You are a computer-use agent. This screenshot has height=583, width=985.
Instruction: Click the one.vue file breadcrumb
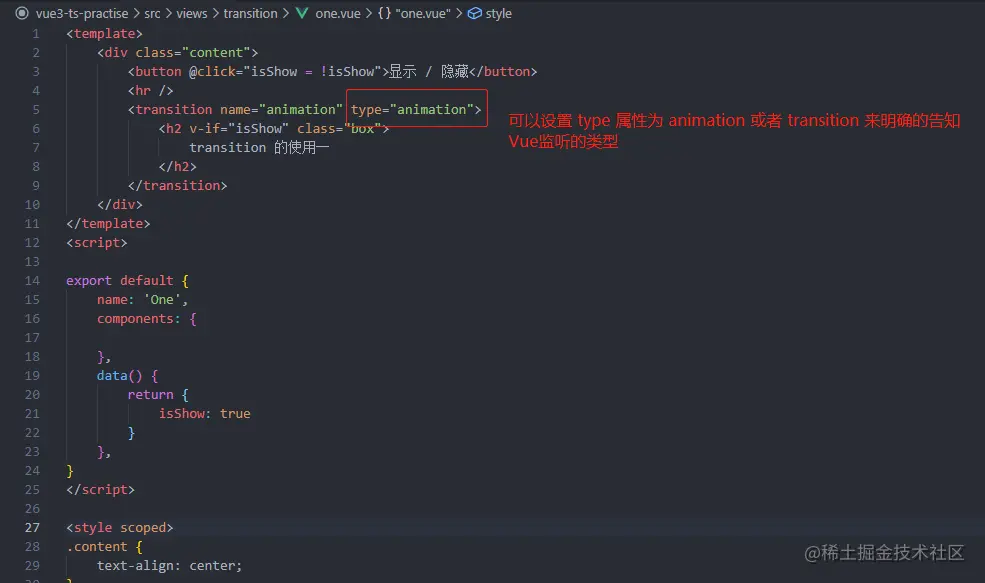pos(338,13)
